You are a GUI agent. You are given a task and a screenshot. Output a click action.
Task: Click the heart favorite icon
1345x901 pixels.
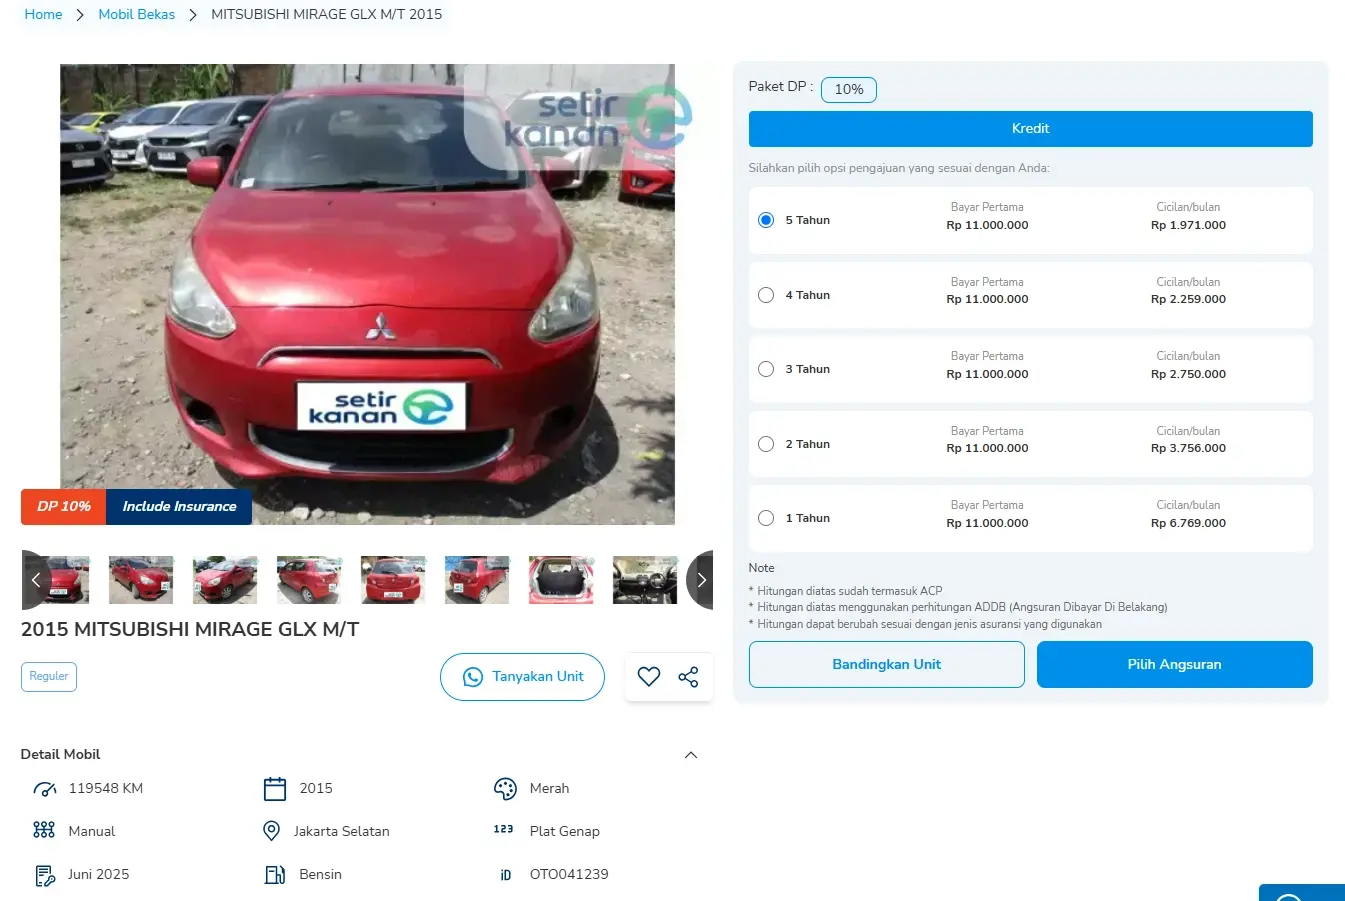[649, 677]
